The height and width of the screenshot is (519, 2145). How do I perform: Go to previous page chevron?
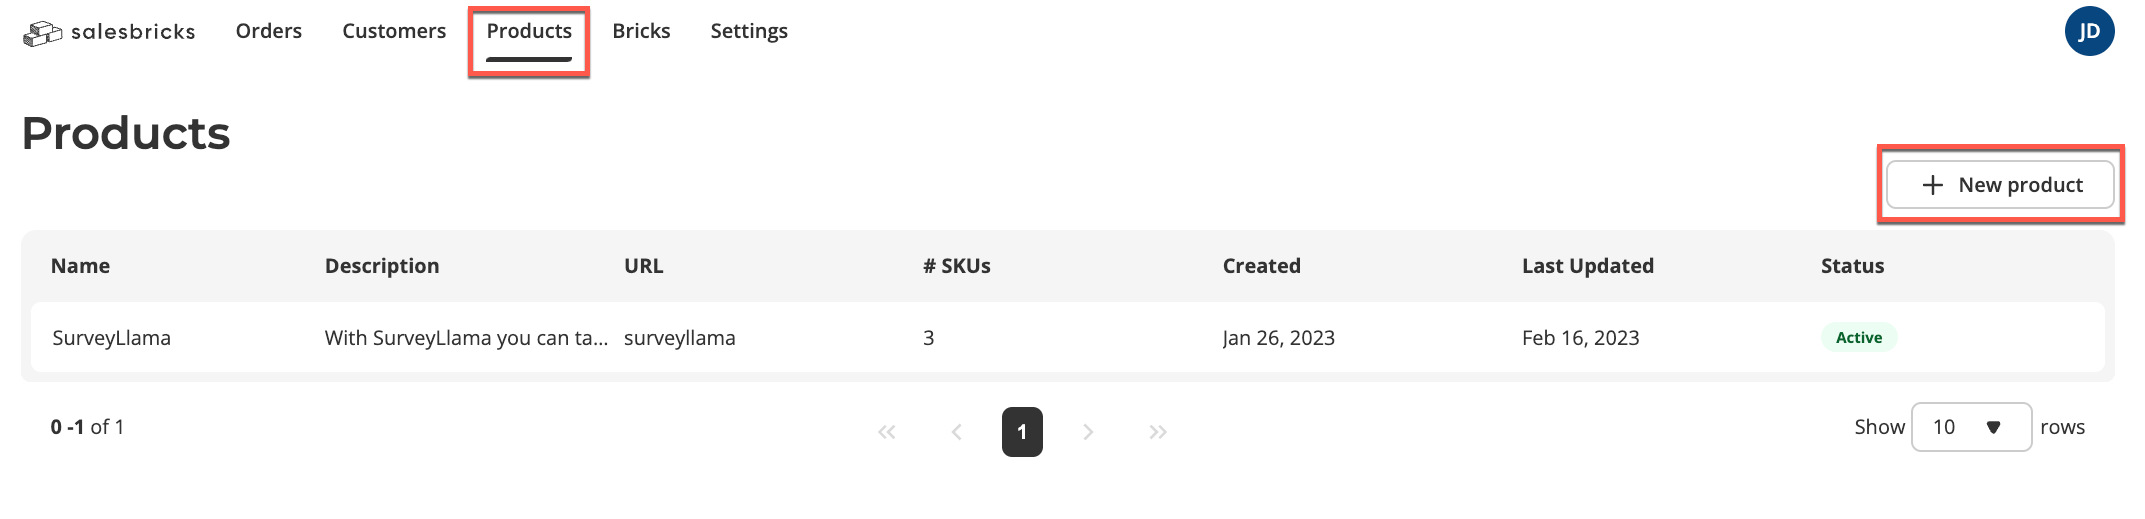click(x=956, y=432)
